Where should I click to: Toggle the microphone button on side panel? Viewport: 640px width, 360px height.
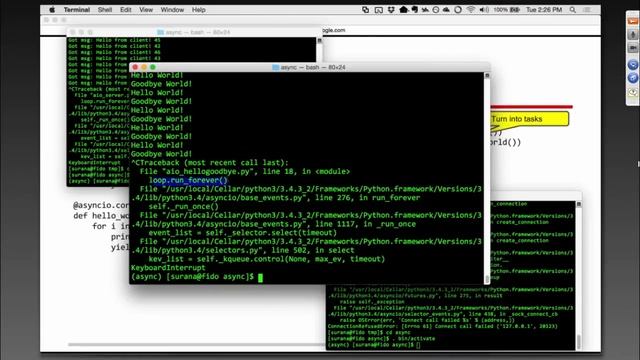[633, 35]
